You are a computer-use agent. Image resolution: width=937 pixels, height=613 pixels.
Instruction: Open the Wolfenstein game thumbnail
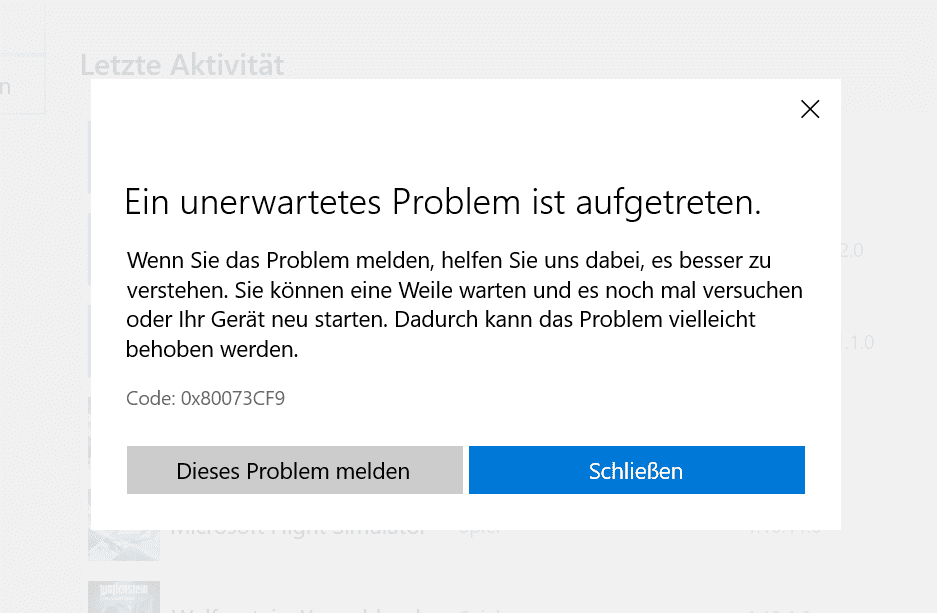[124, 597]
